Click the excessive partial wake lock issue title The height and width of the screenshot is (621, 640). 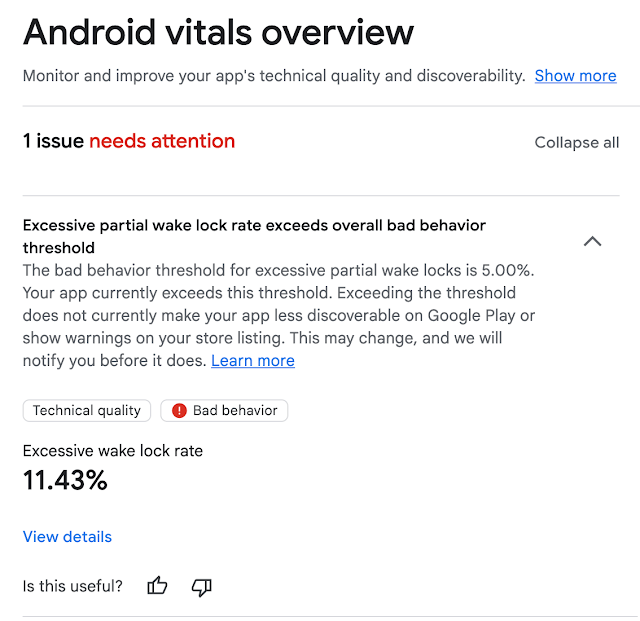[x=254, y=225]
